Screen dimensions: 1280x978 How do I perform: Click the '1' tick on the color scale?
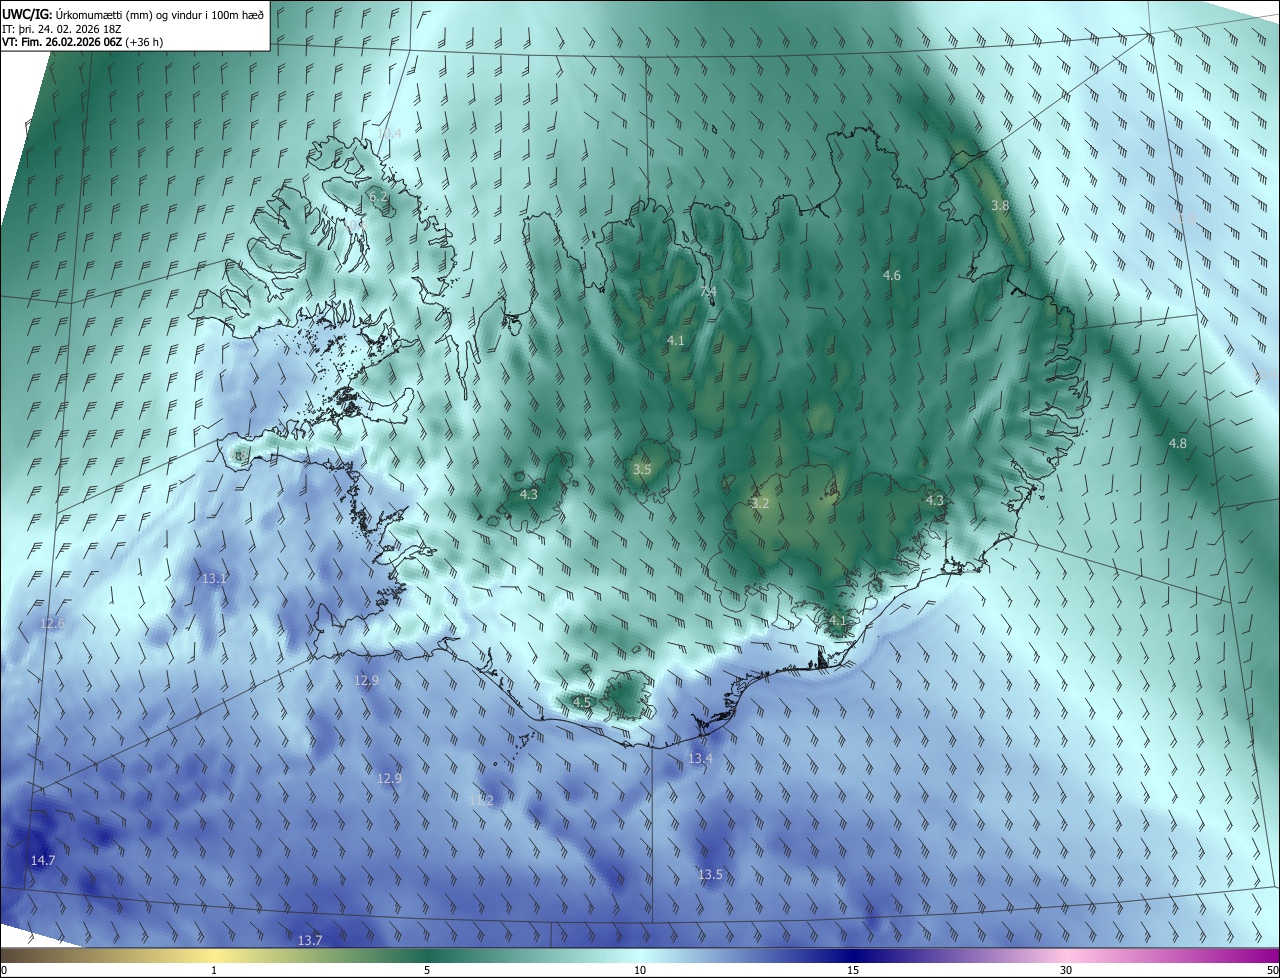(x=214, y=970)
